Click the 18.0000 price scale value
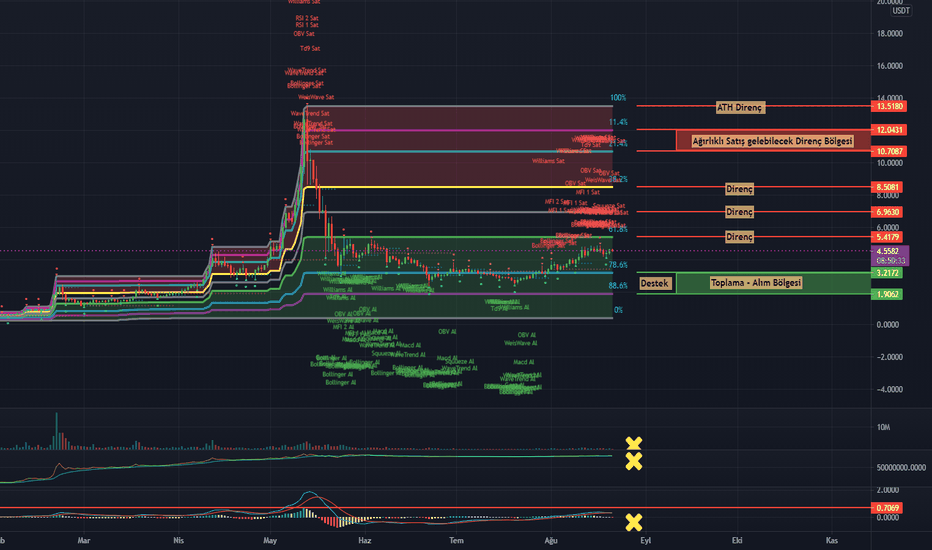The image size is (932, 550). 890,34
